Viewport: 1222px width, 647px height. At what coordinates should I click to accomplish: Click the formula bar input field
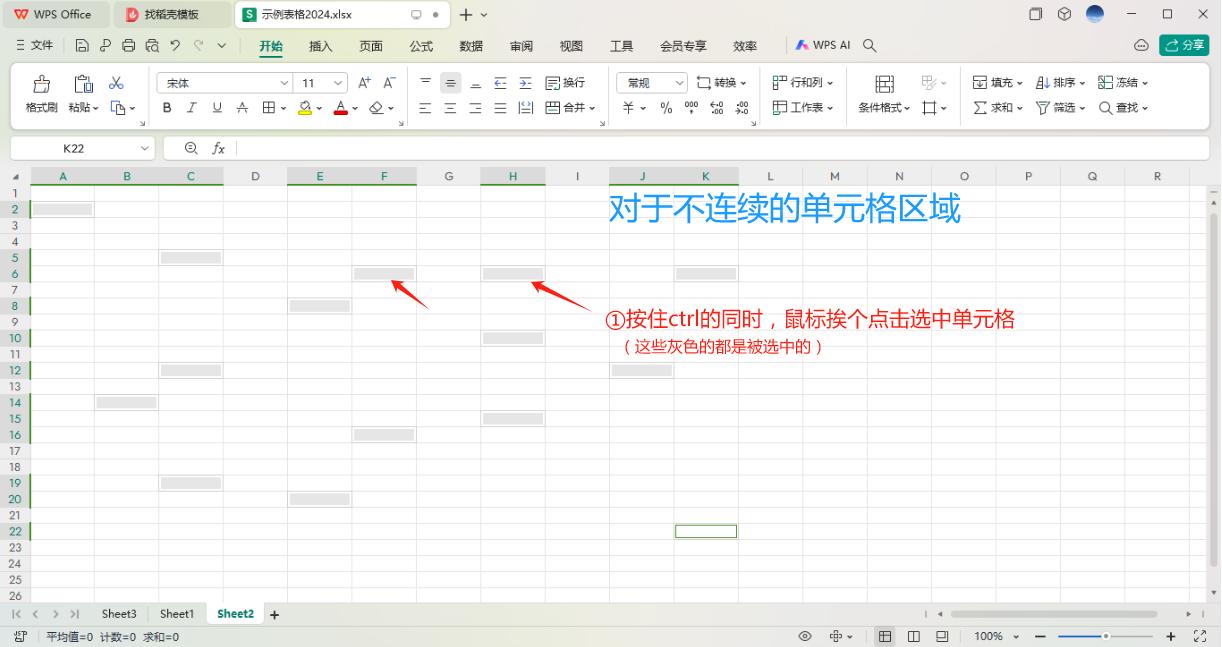click(x=722, y=148)
